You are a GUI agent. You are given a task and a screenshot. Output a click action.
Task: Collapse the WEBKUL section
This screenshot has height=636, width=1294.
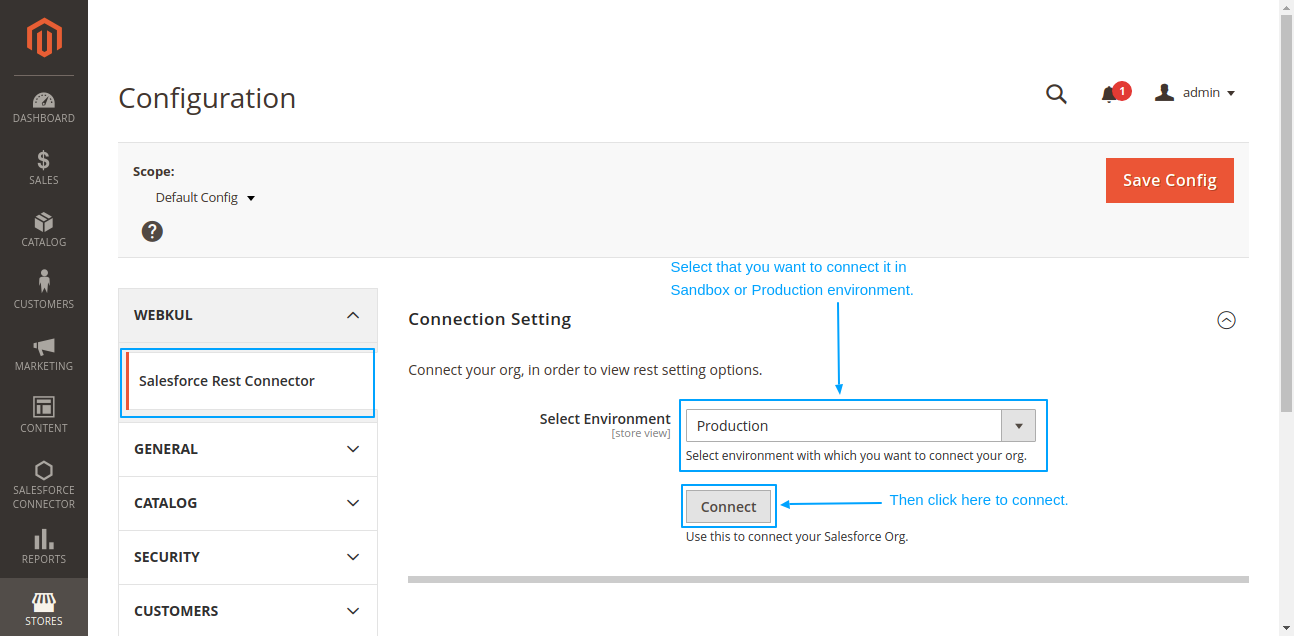pos(248,315)
